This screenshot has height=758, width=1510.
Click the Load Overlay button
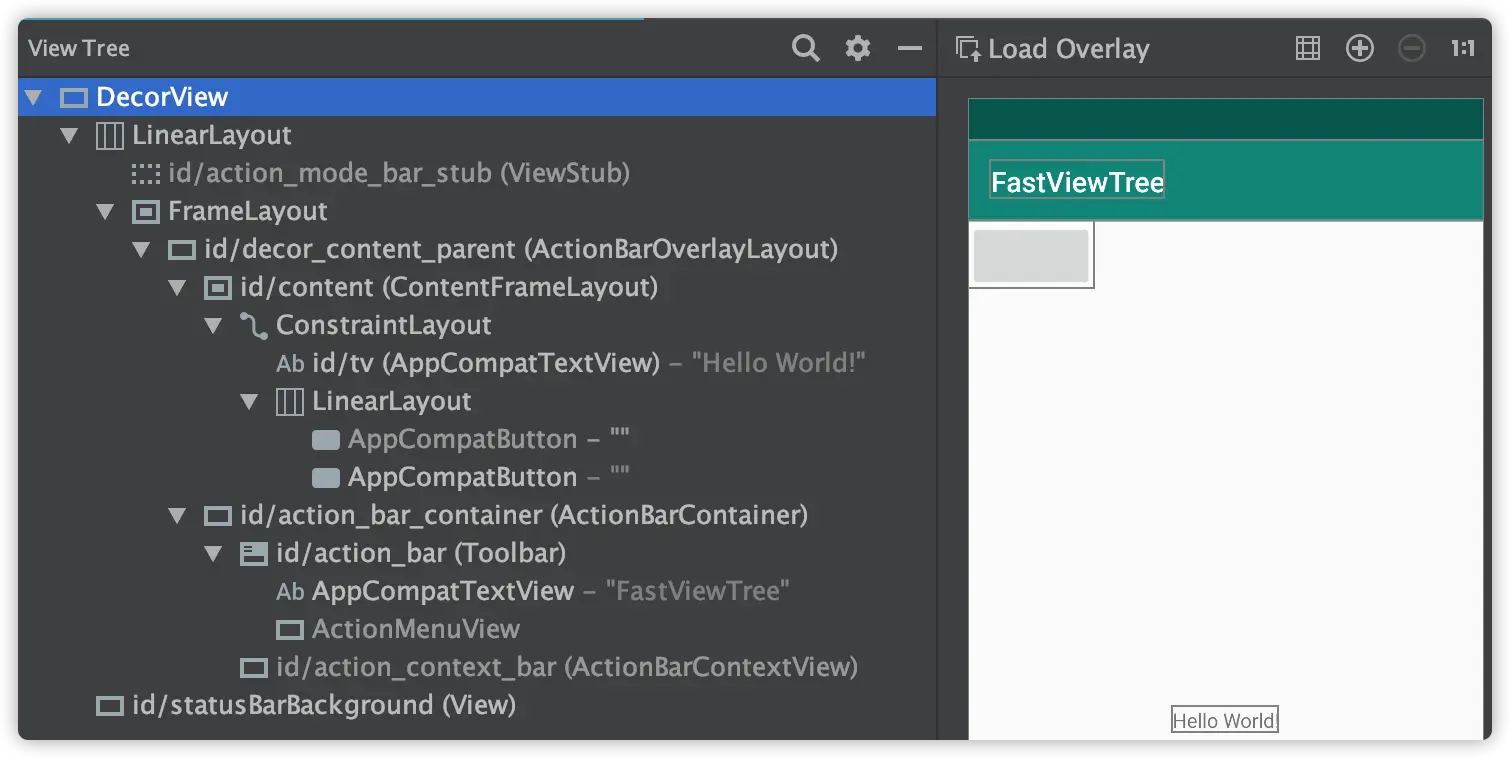point(1053,49)
